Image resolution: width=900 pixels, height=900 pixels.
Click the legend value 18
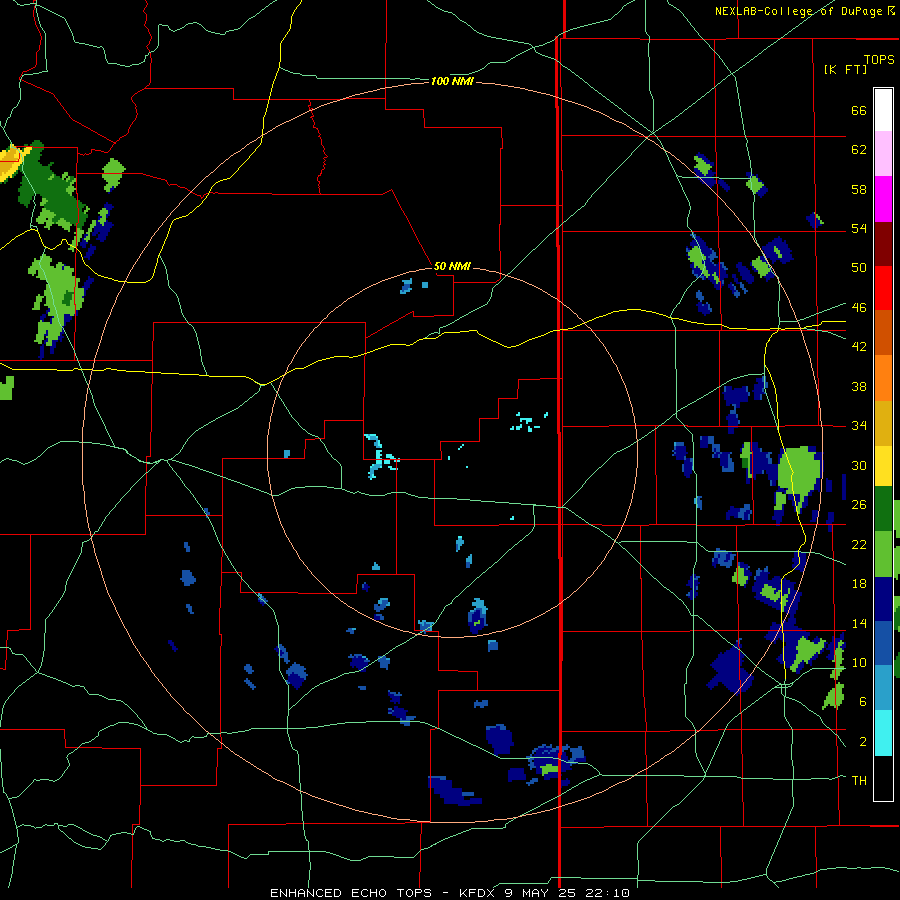pyautogui.click(x=859, y=583)
